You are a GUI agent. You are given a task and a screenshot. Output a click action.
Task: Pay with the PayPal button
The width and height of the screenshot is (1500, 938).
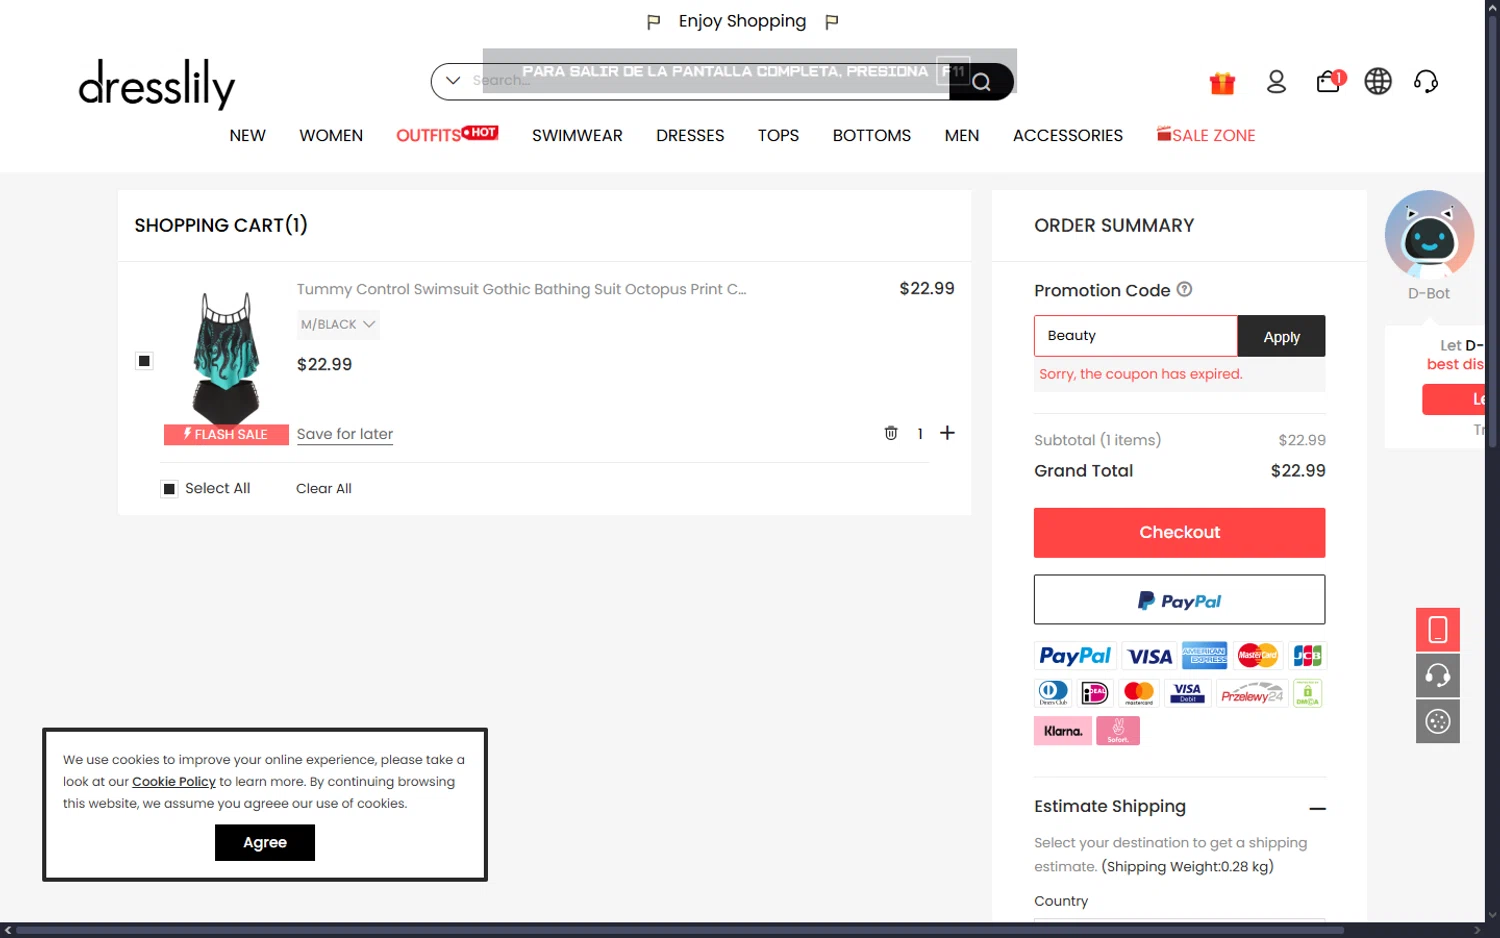[x=1179, y=600]
